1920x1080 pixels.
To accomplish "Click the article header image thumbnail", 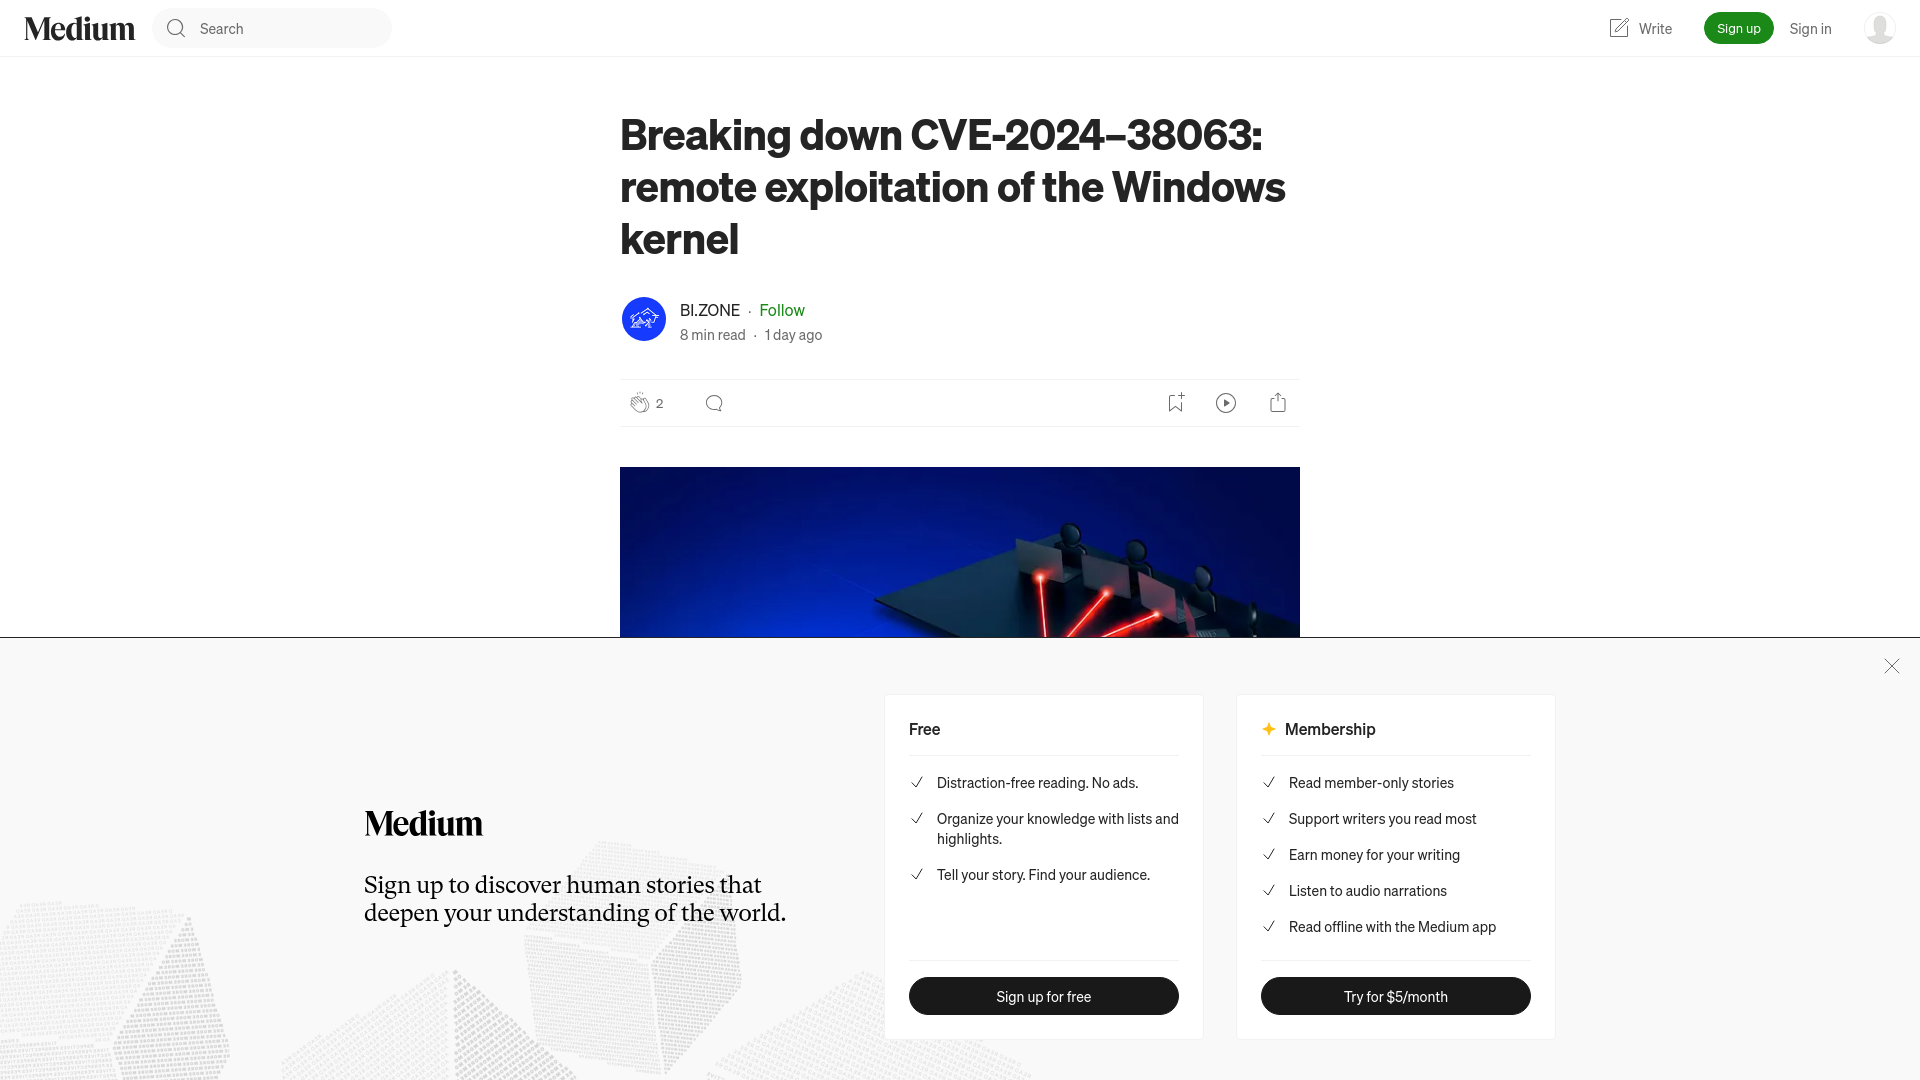I will click(x=960, y=551).
